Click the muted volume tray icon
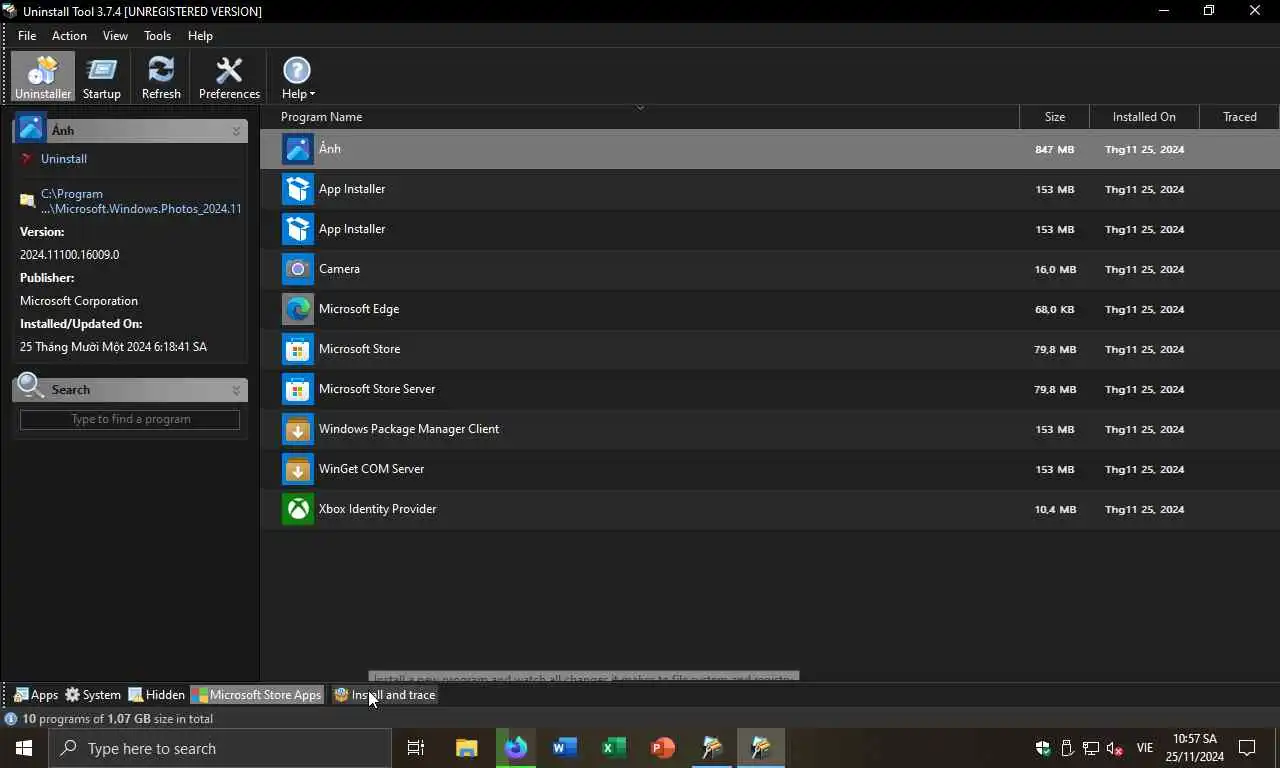 (x=1115, y=749)
